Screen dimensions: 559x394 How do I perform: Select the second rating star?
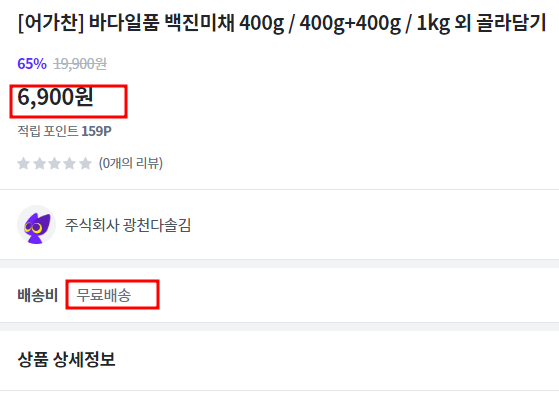coord(39,164)
